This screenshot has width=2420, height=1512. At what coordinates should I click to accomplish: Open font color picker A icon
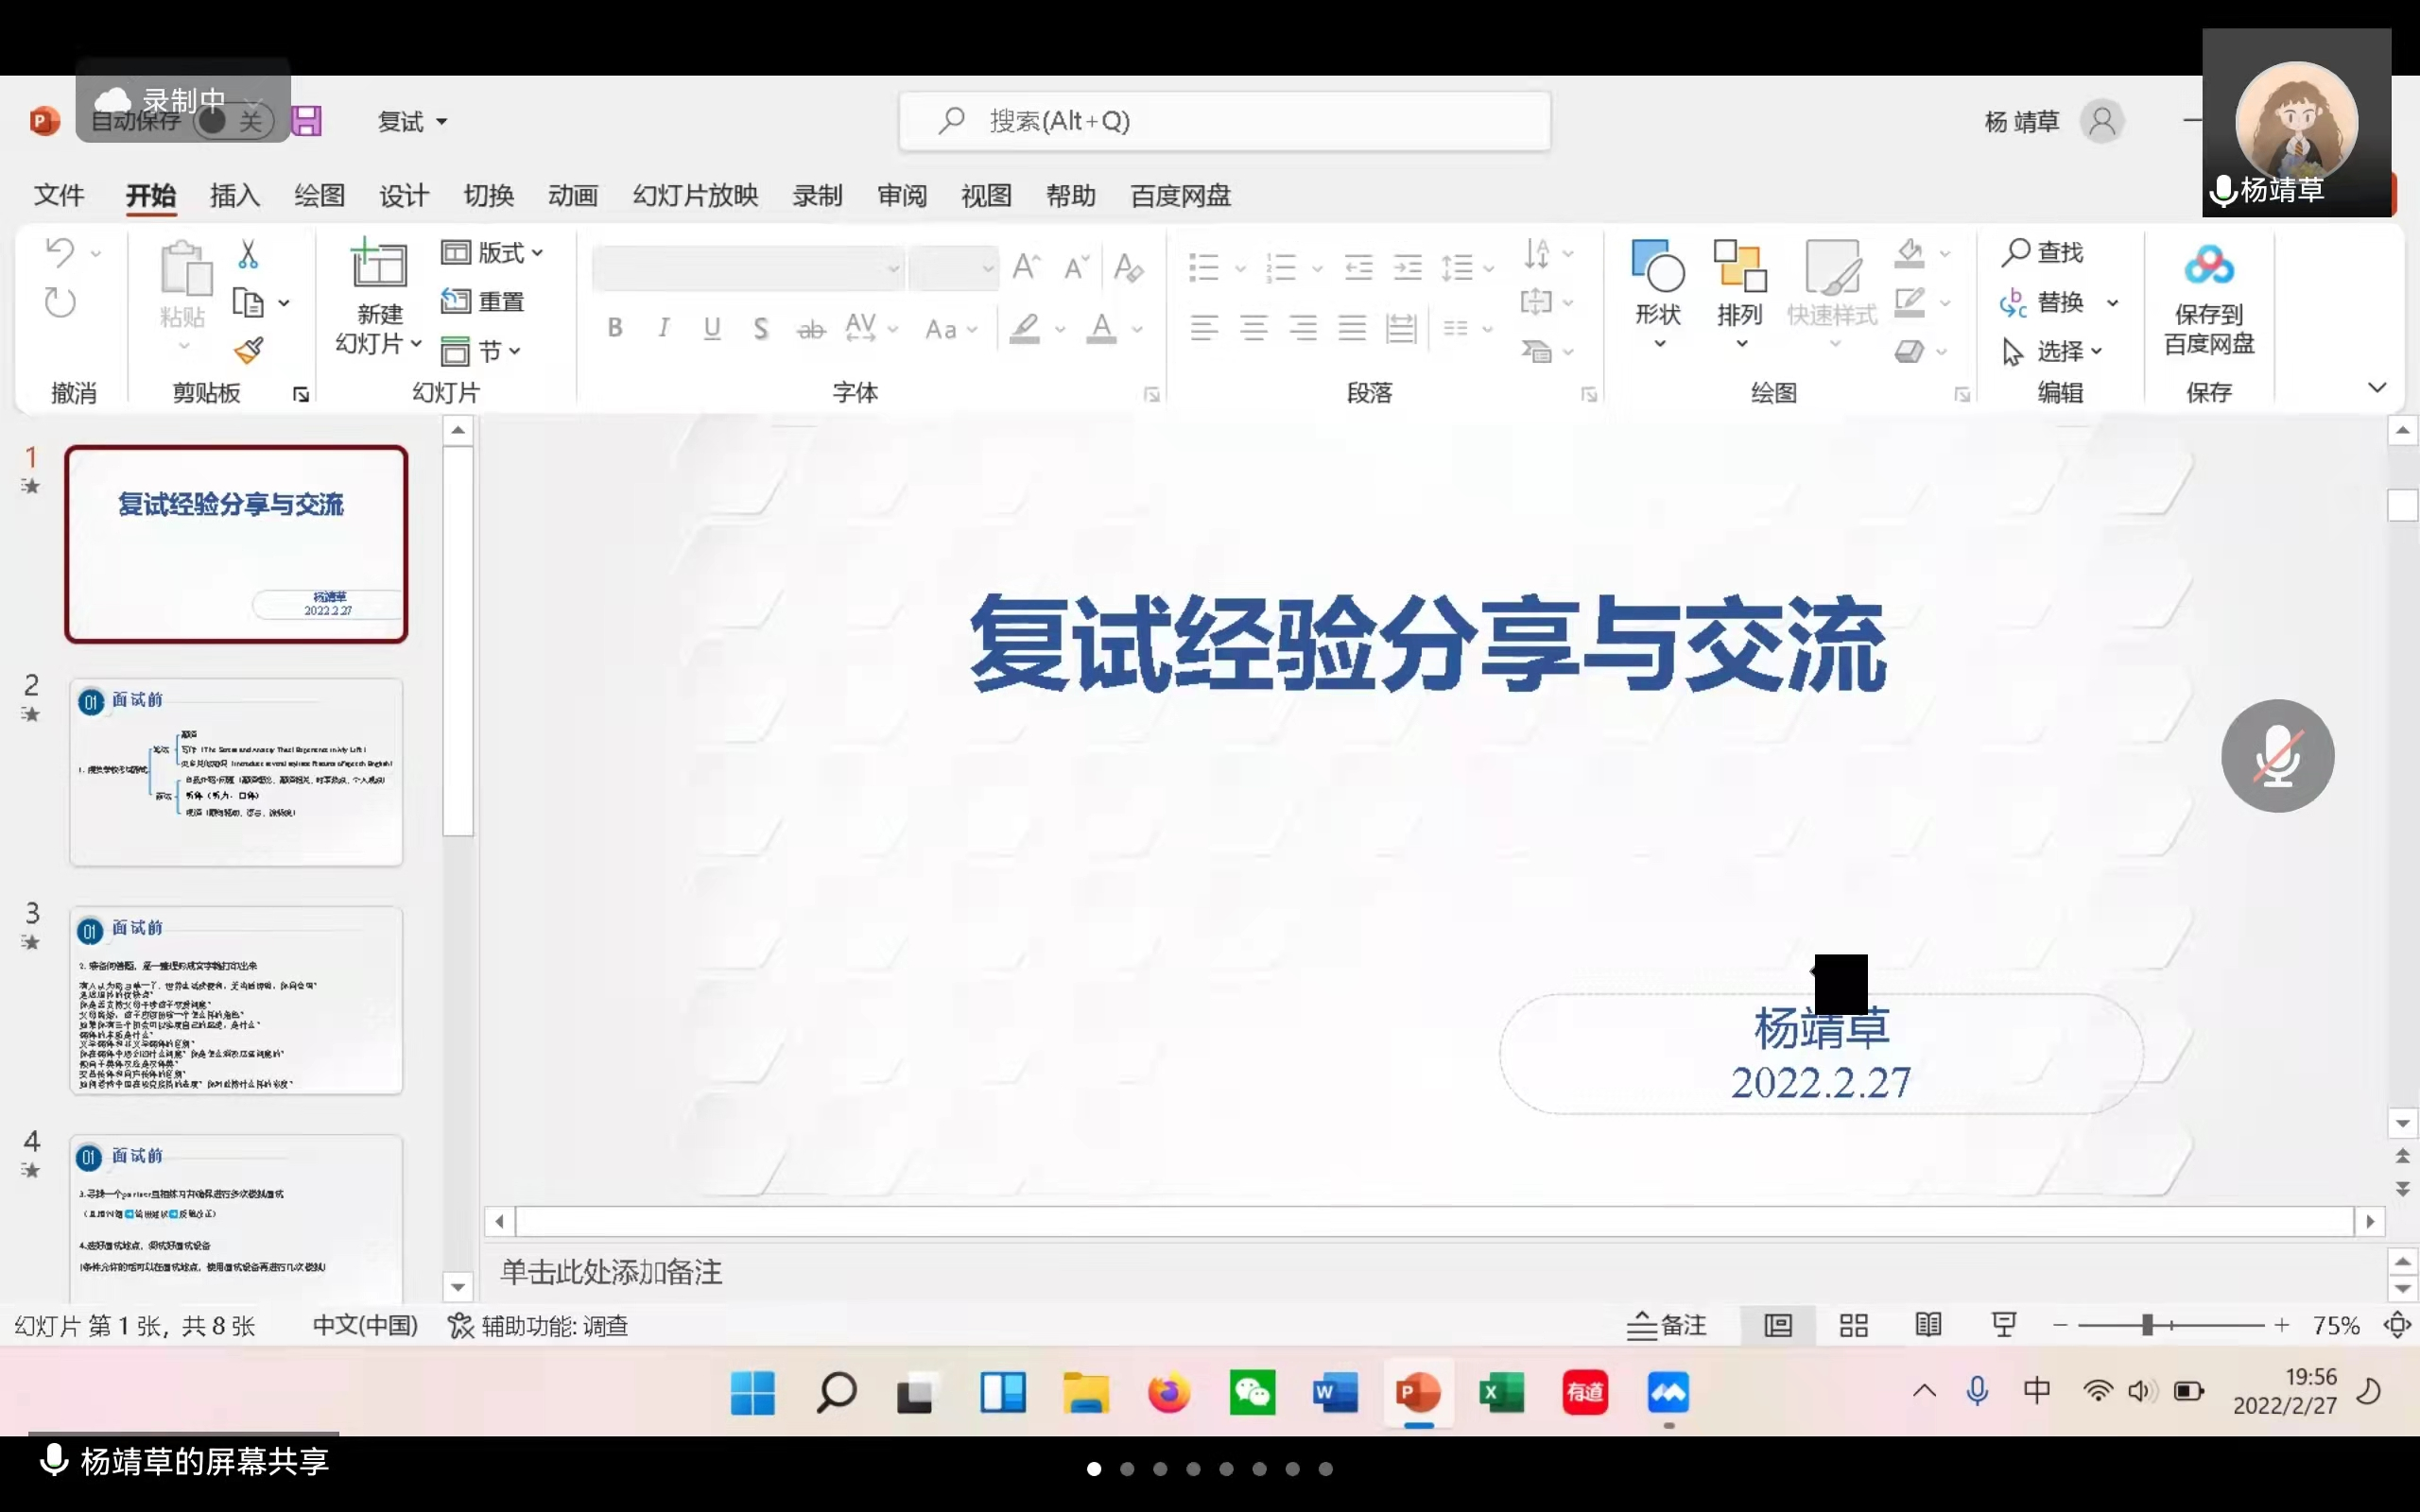(x=1101, y=328)
